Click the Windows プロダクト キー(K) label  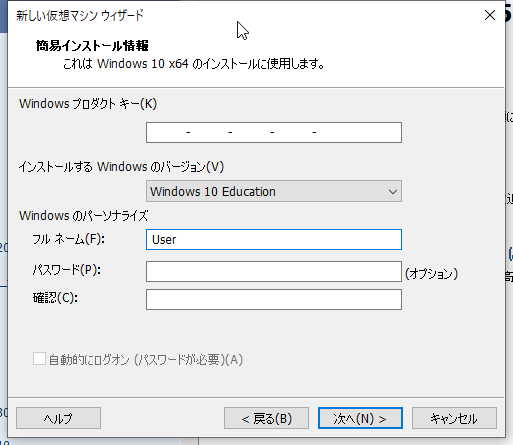tap(88, 104)
